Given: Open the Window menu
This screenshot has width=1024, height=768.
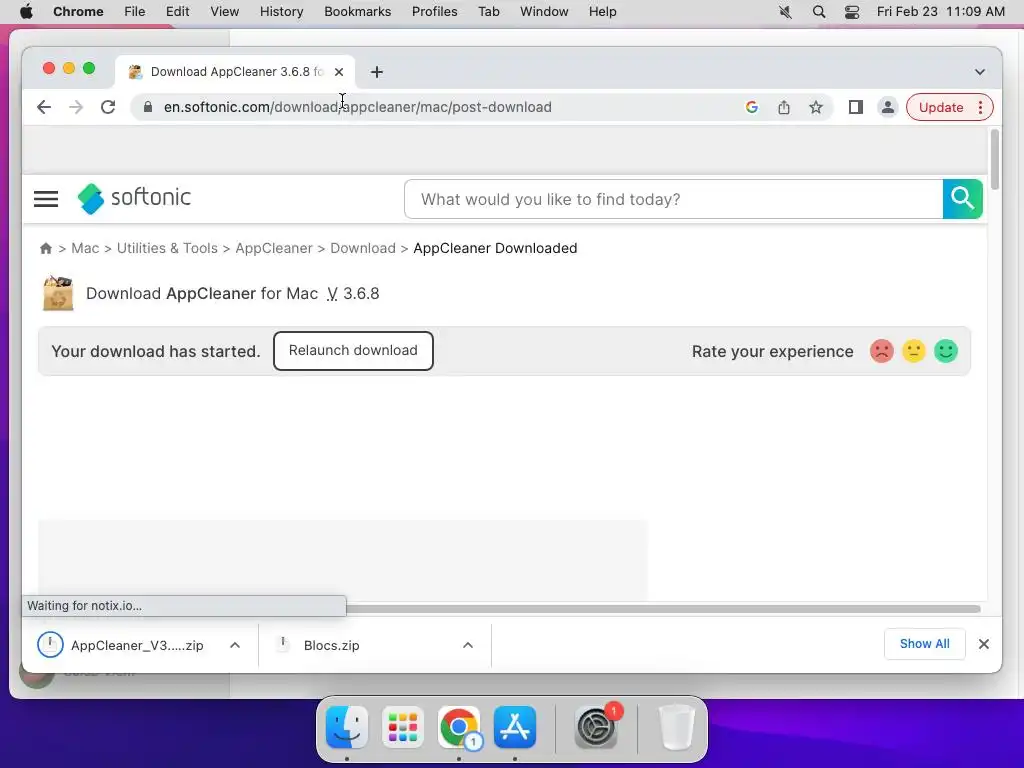Looking at the screenshot, I should pyautogui.click(x=544, y=12).
